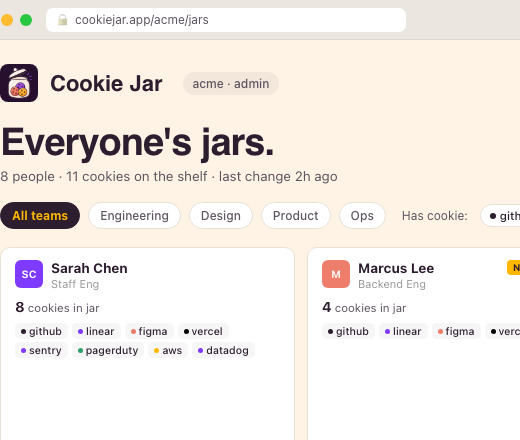Click the padlock icon in address bar
Viewport: 520px width, 440px height.
pyautogui.click(x=62, y=20)
